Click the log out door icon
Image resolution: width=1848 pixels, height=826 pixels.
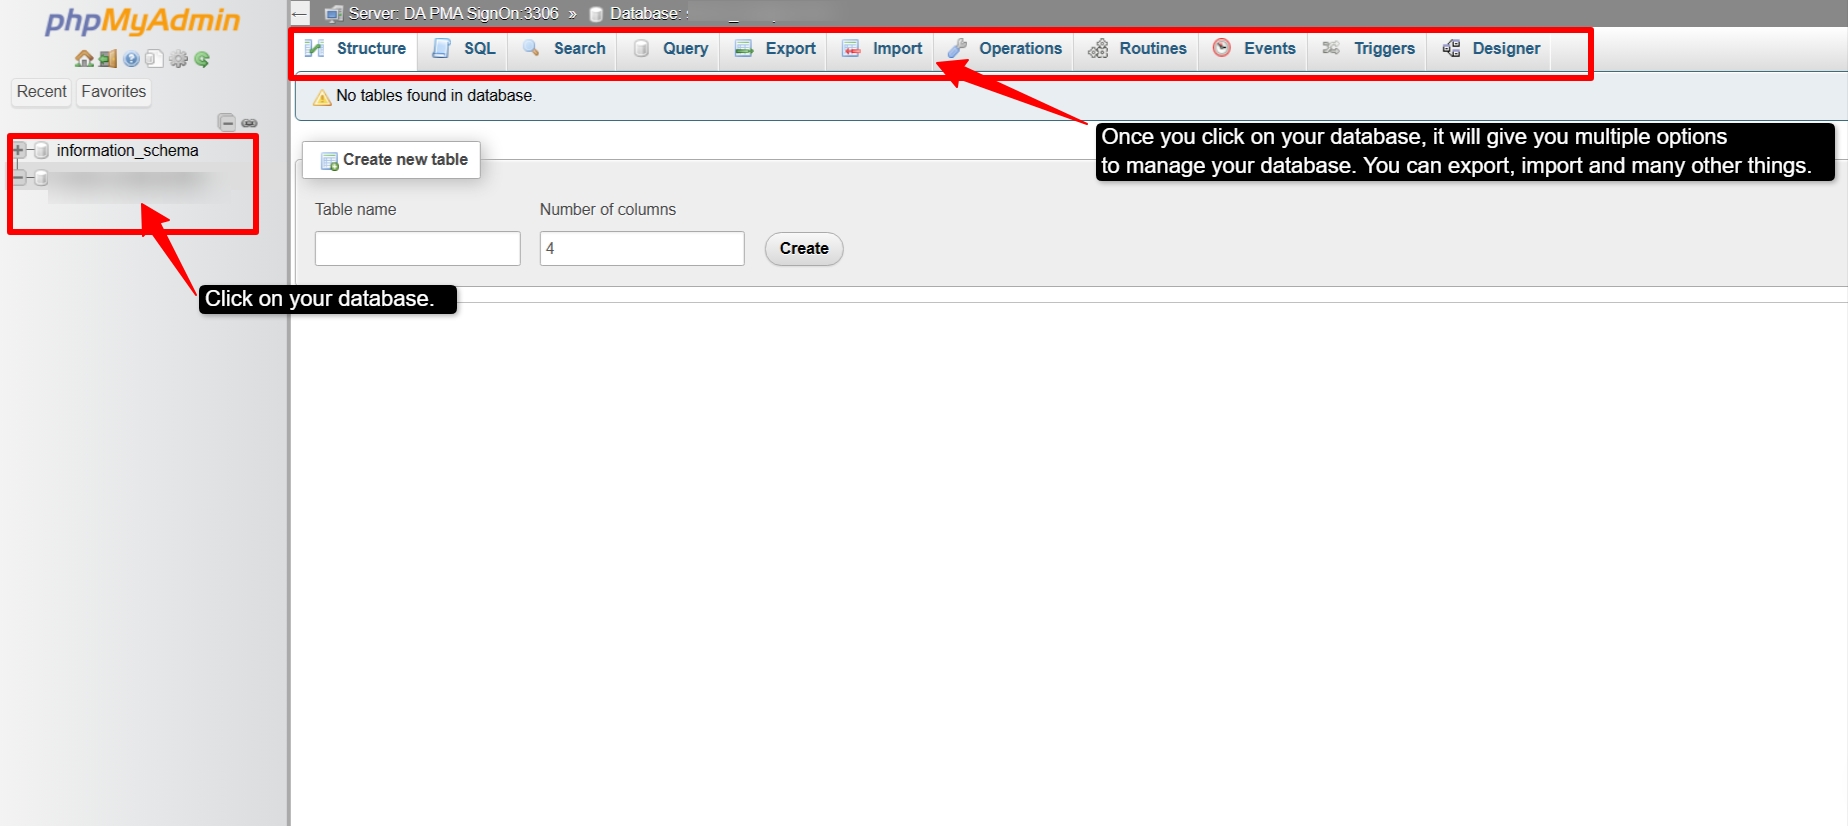pos(108,59)
